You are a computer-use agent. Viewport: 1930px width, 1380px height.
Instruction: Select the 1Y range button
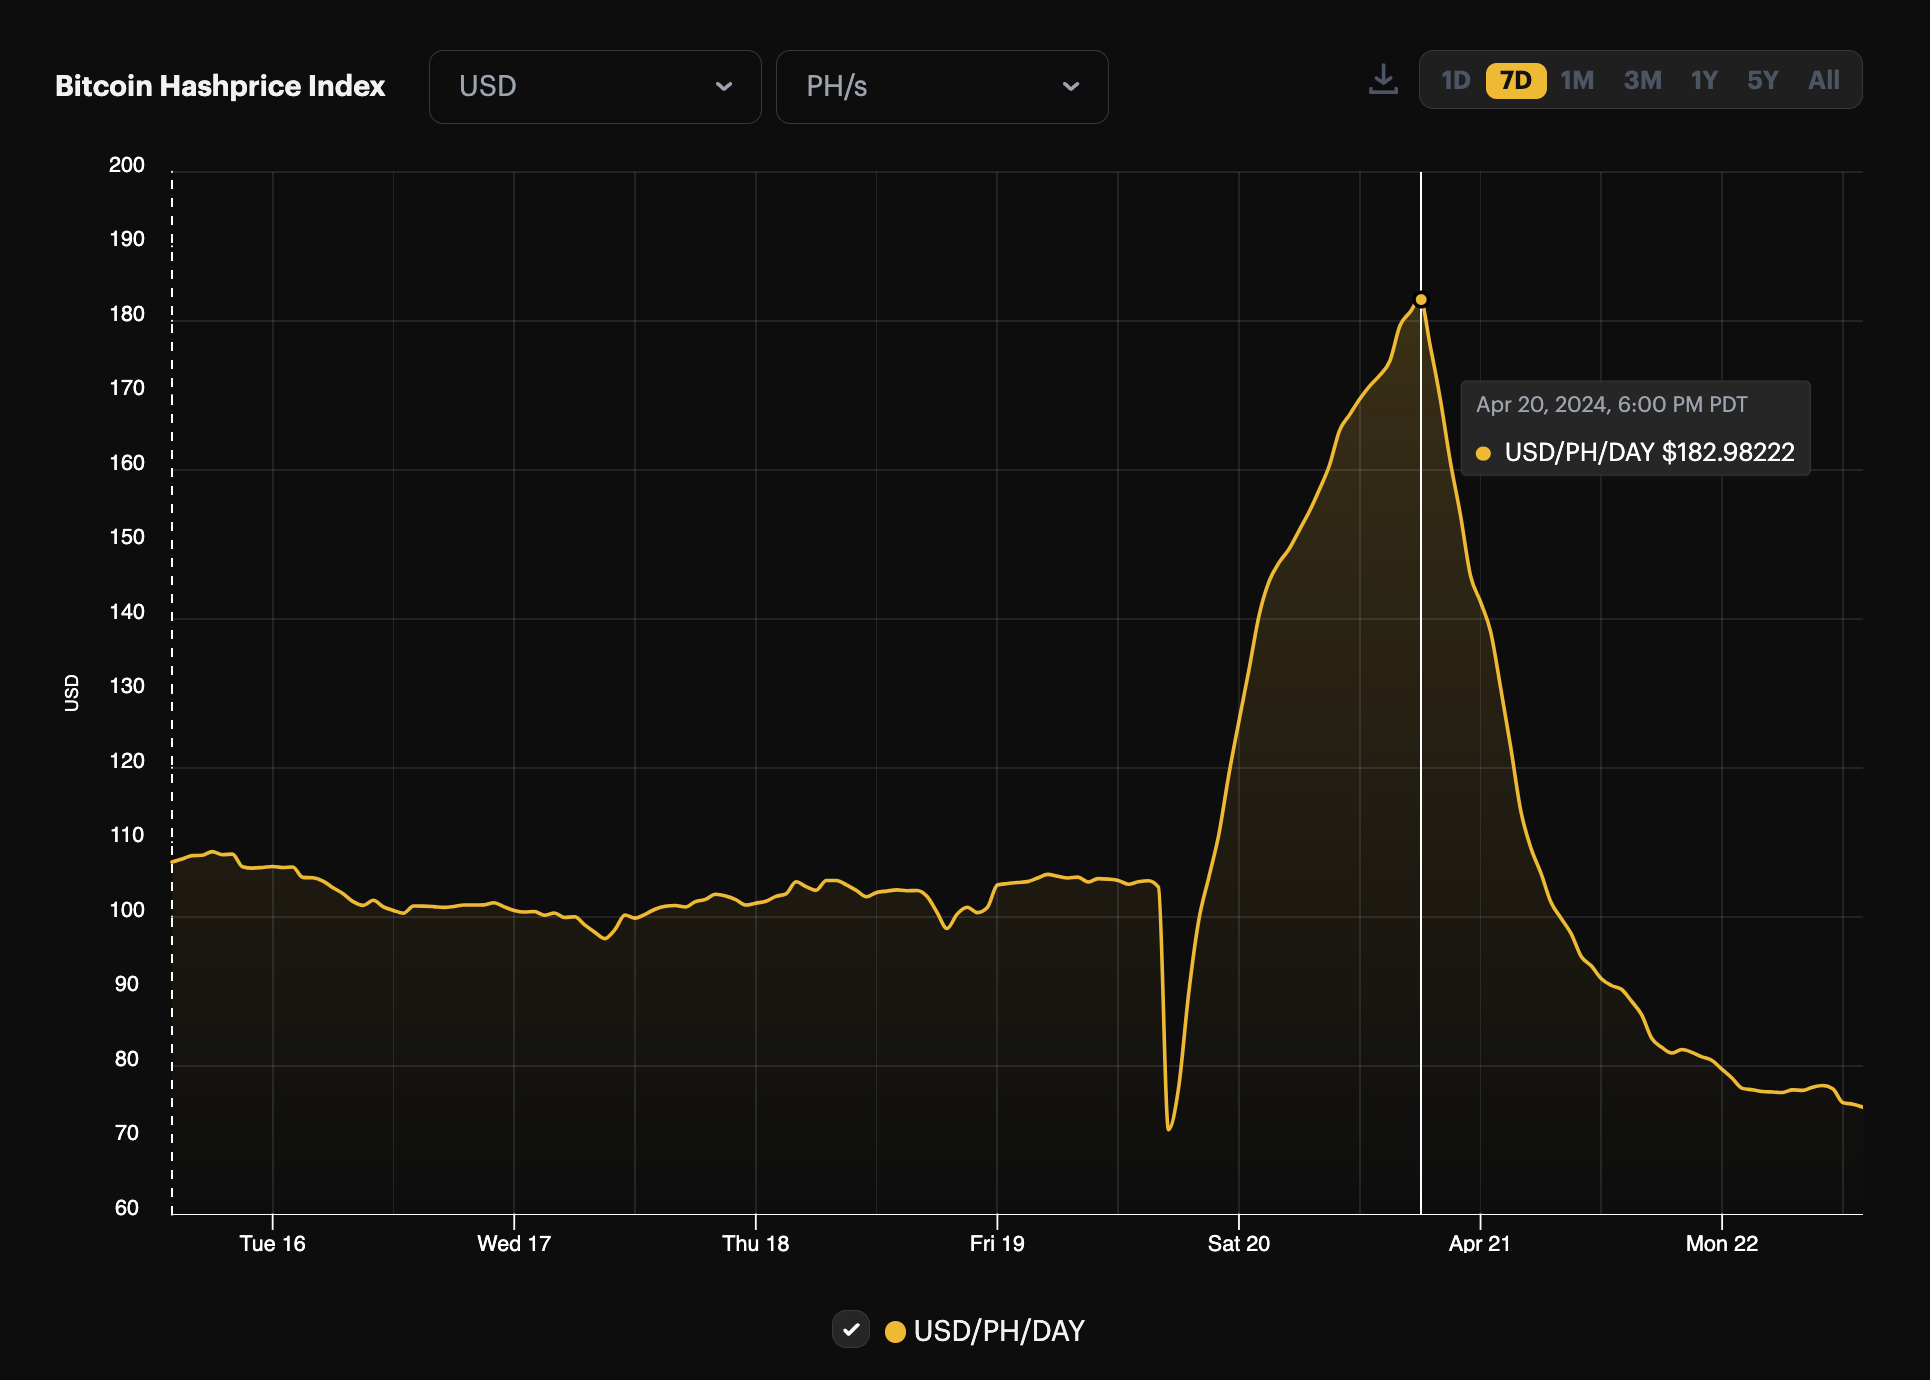1704,80
